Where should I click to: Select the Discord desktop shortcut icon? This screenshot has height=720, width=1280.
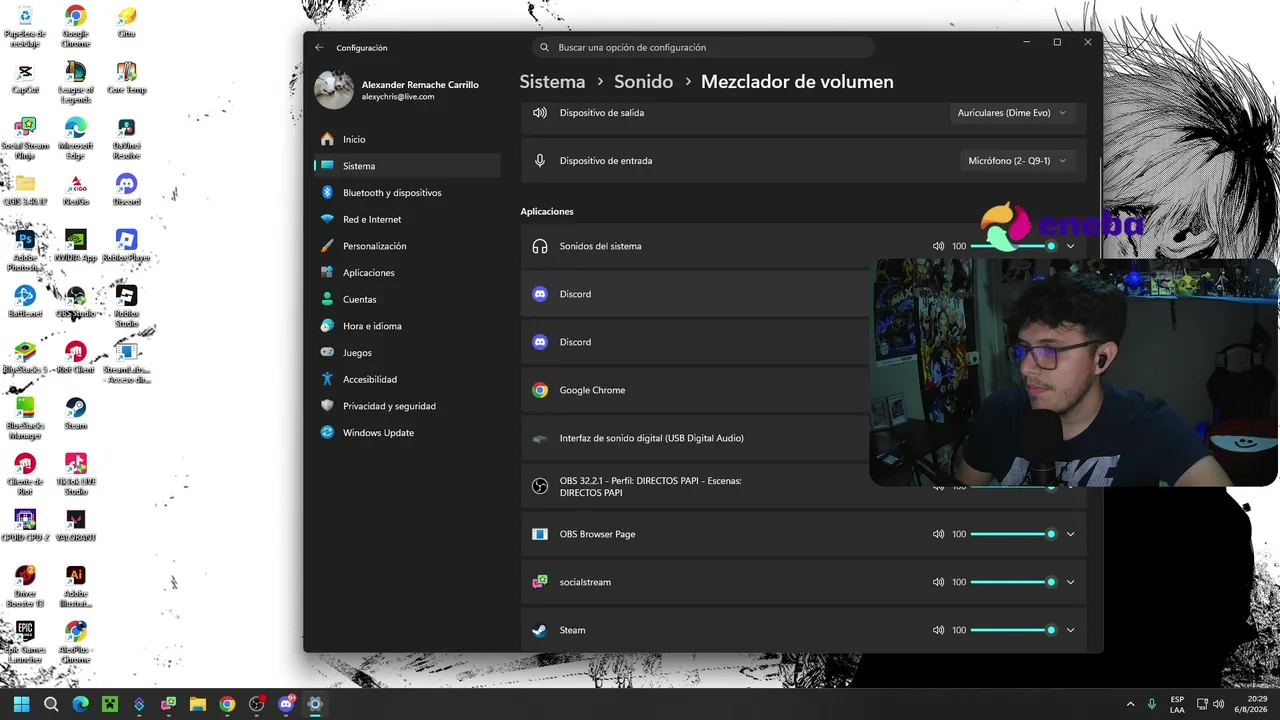click(x=126, y=191)
